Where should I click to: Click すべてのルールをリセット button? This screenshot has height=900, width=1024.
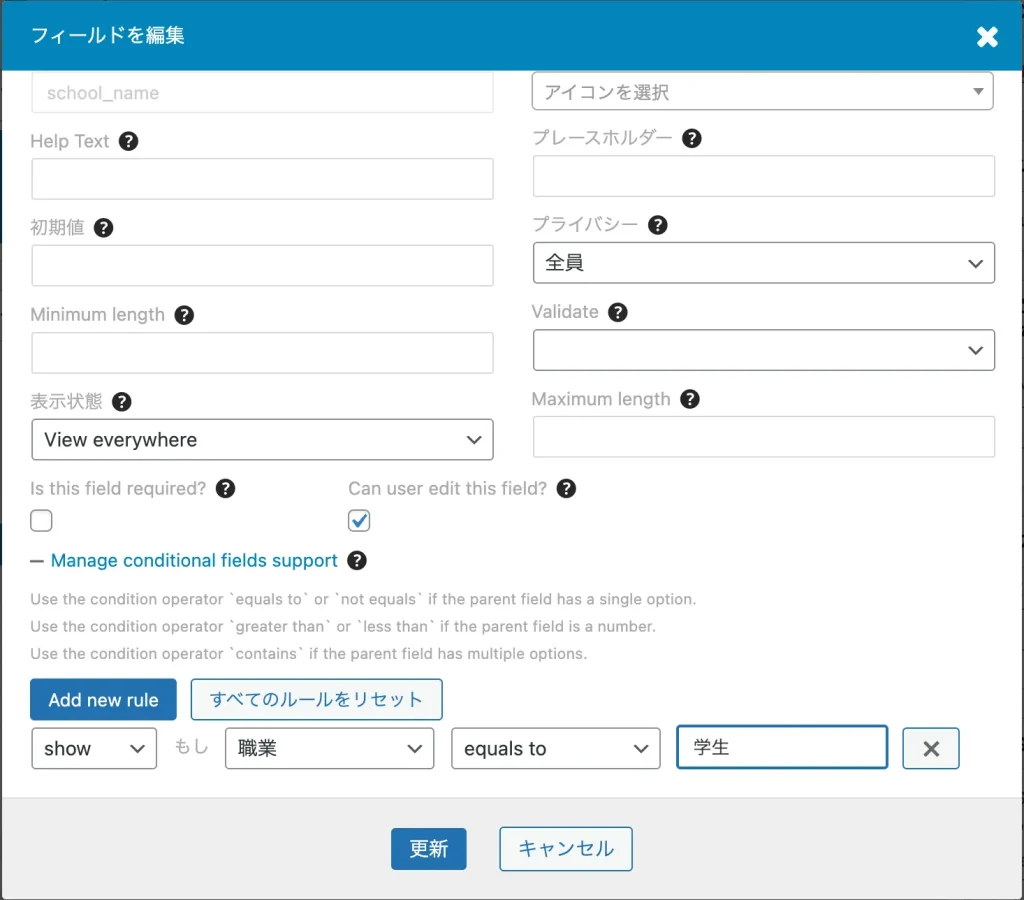pyautogui.click(x=316, y=699)
